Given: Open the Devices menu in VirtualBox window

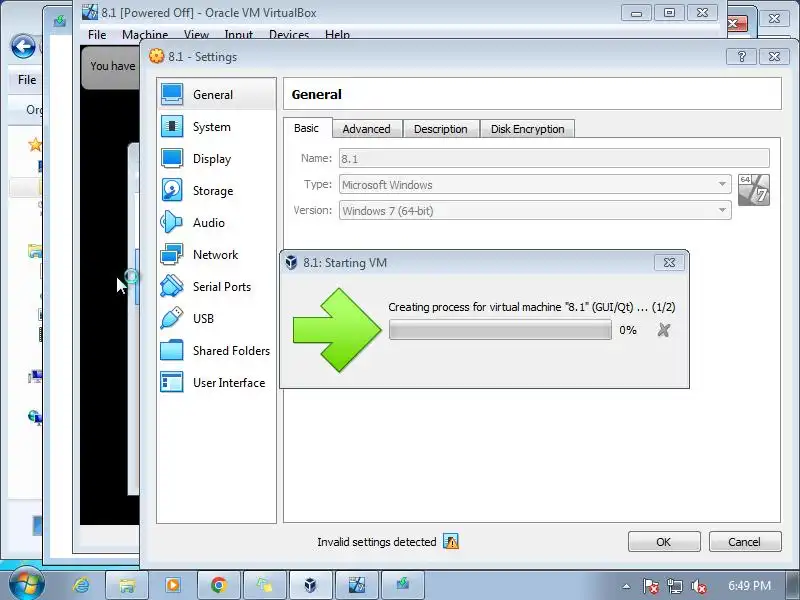Looking at the screenshot, I should coord(289,35).
